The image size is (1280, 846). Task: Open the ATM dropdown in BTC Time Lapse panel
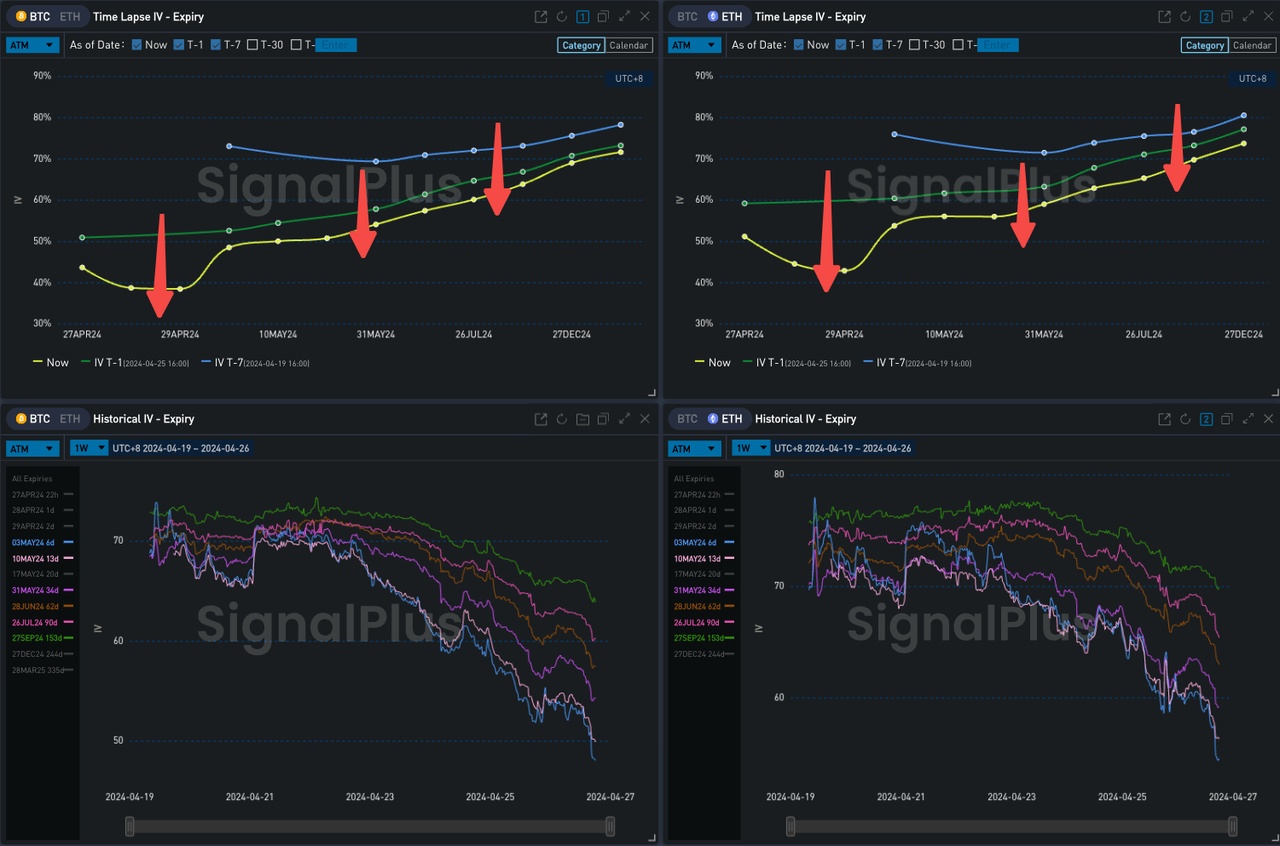click(31, 45)
